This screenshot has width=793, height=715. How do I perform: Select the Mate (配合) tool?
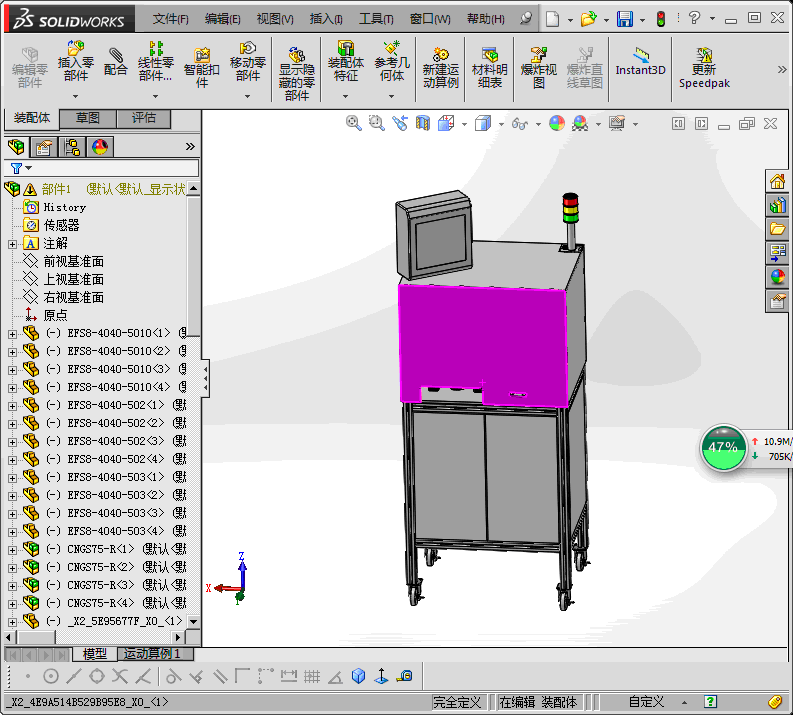tap(115, 62)
